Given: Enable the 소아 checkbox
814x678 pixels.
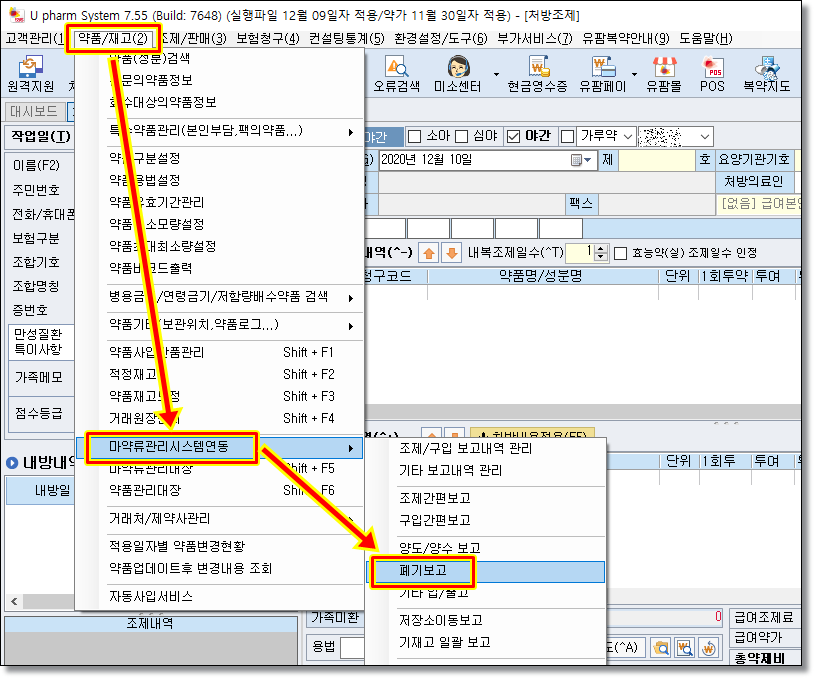Looking at the screenshot, I should click(414, 137).
